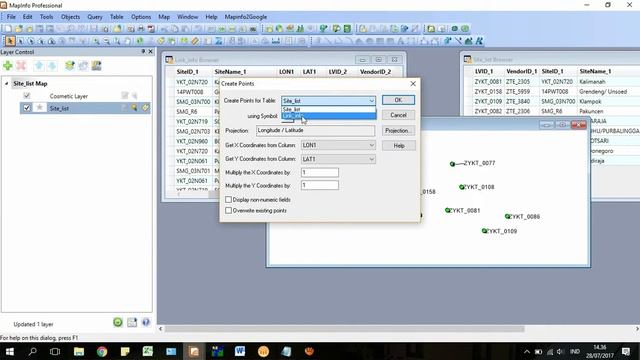Screen dimensions: 640x360
Task: Open the Map menu
Action: (x=164, y=17)
